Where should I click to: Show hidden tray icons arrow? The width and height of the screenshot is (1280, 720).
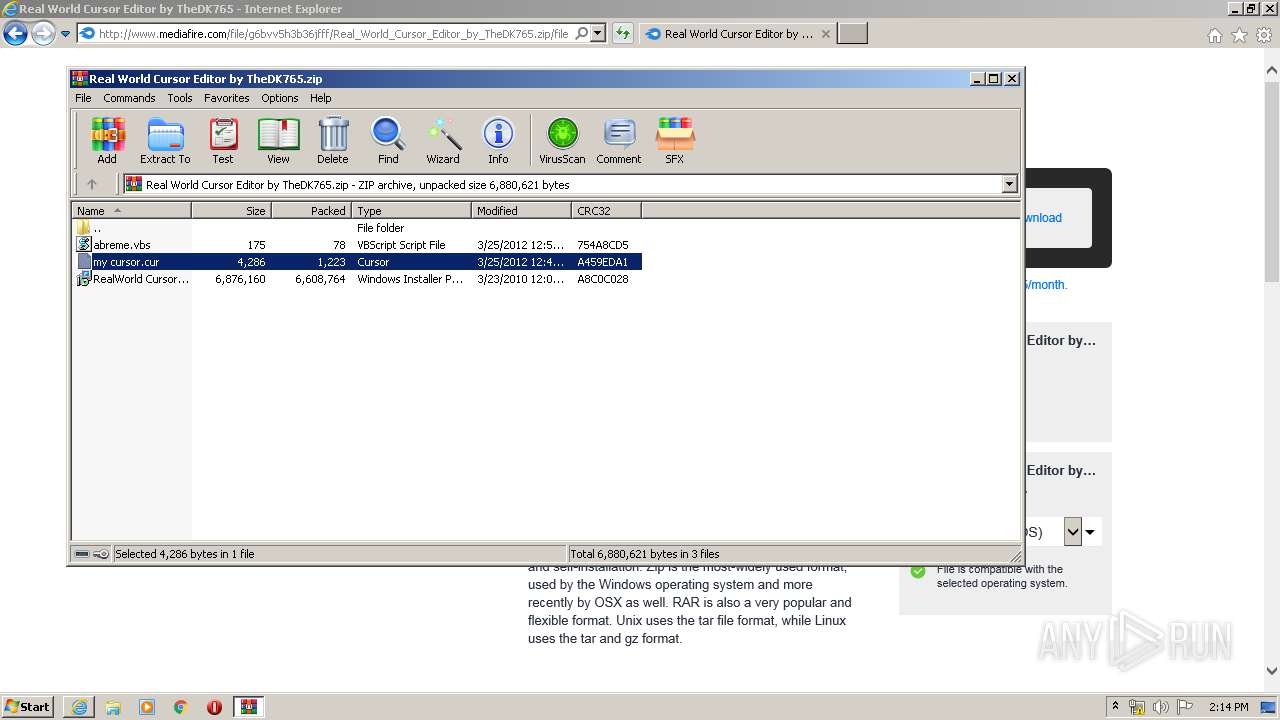(x=1116, y=706)
